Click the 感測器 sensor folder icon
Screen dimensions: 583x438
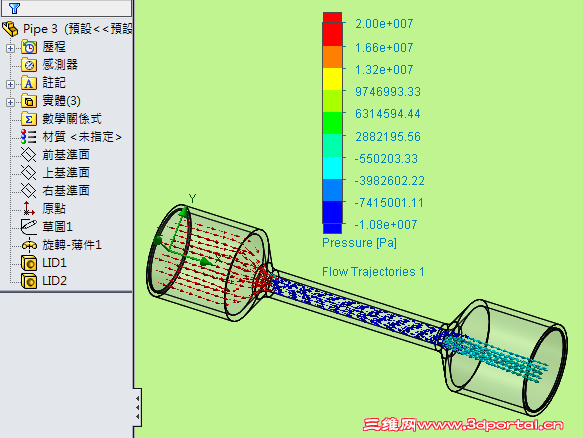click(29, 65)
